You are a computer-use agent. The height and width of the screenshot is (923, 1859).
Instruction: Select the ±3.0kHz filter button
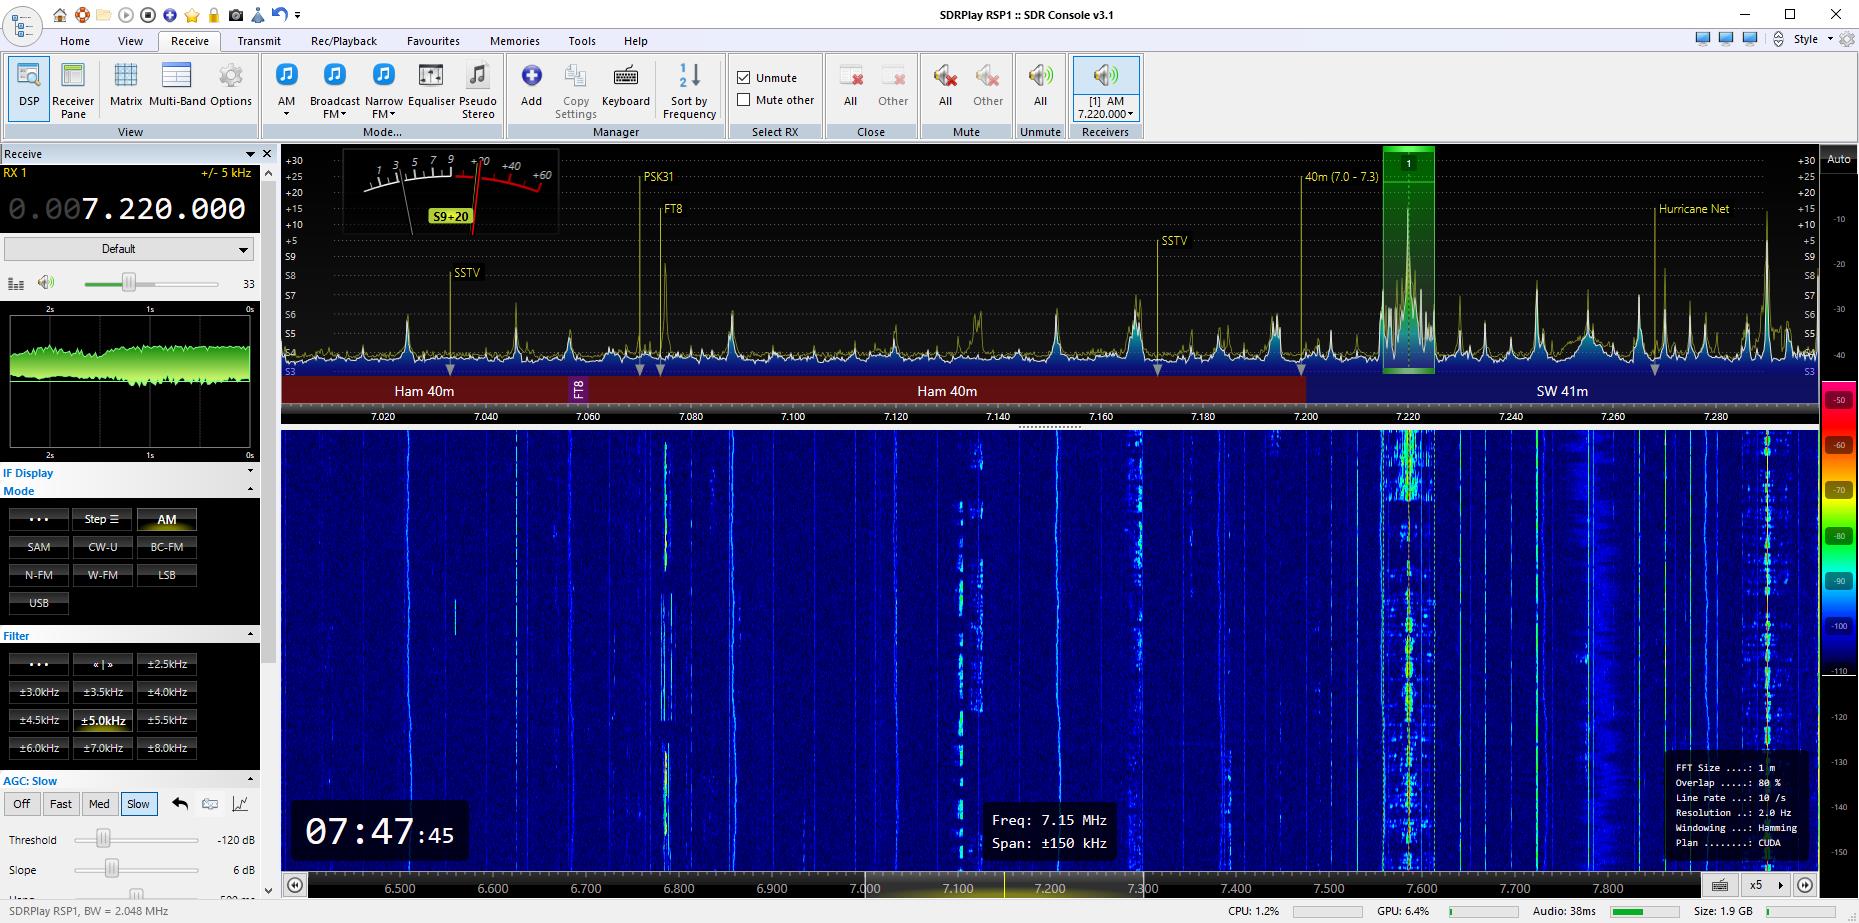[39, 692]
